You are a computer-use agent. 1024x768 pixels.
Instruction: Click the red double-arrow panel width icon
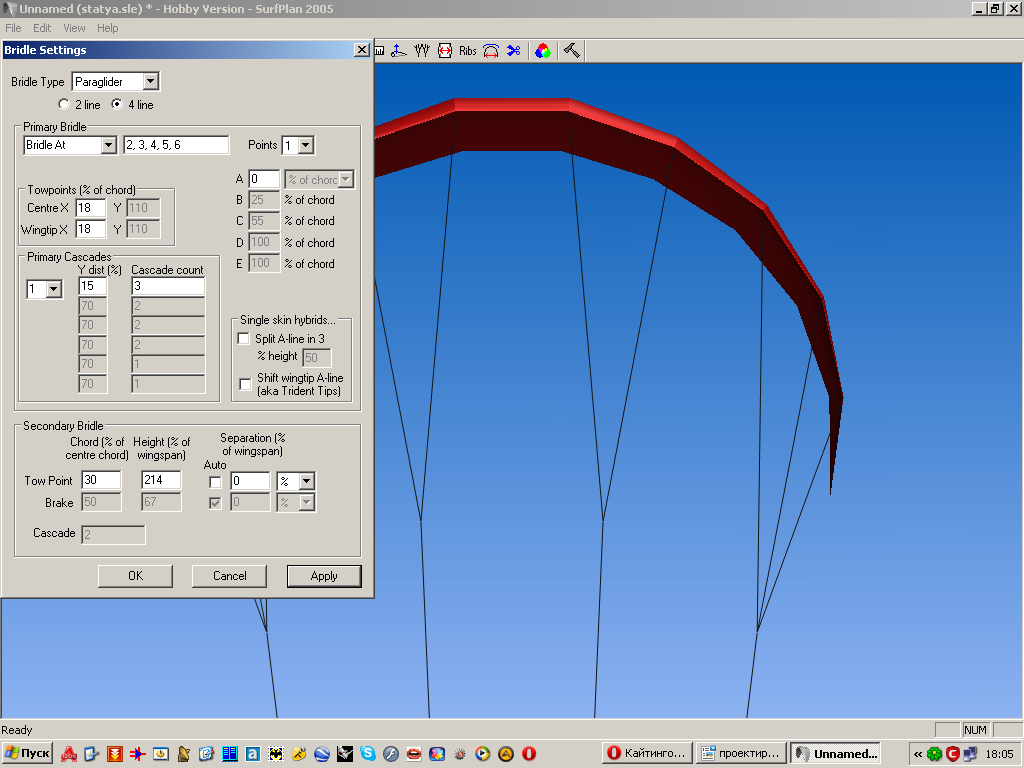[445, 51]
